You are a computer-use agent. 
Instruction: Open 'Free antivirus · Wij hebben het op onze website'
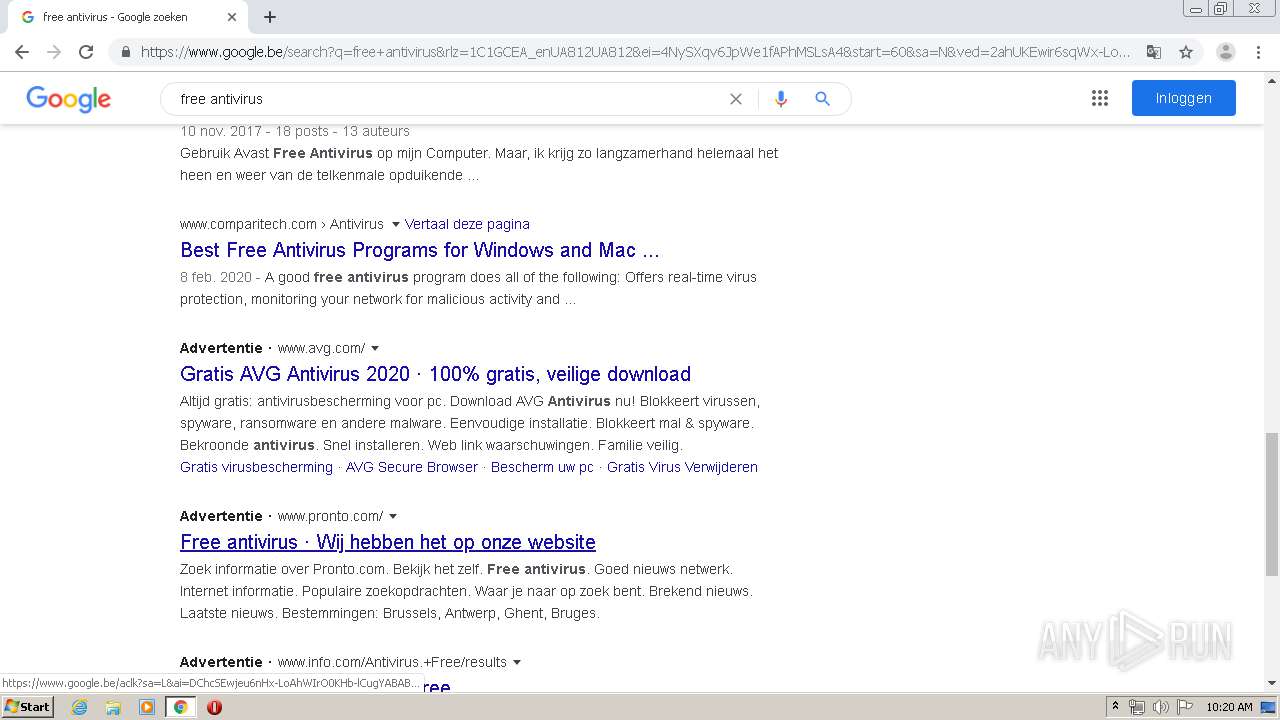coord(388,542)
